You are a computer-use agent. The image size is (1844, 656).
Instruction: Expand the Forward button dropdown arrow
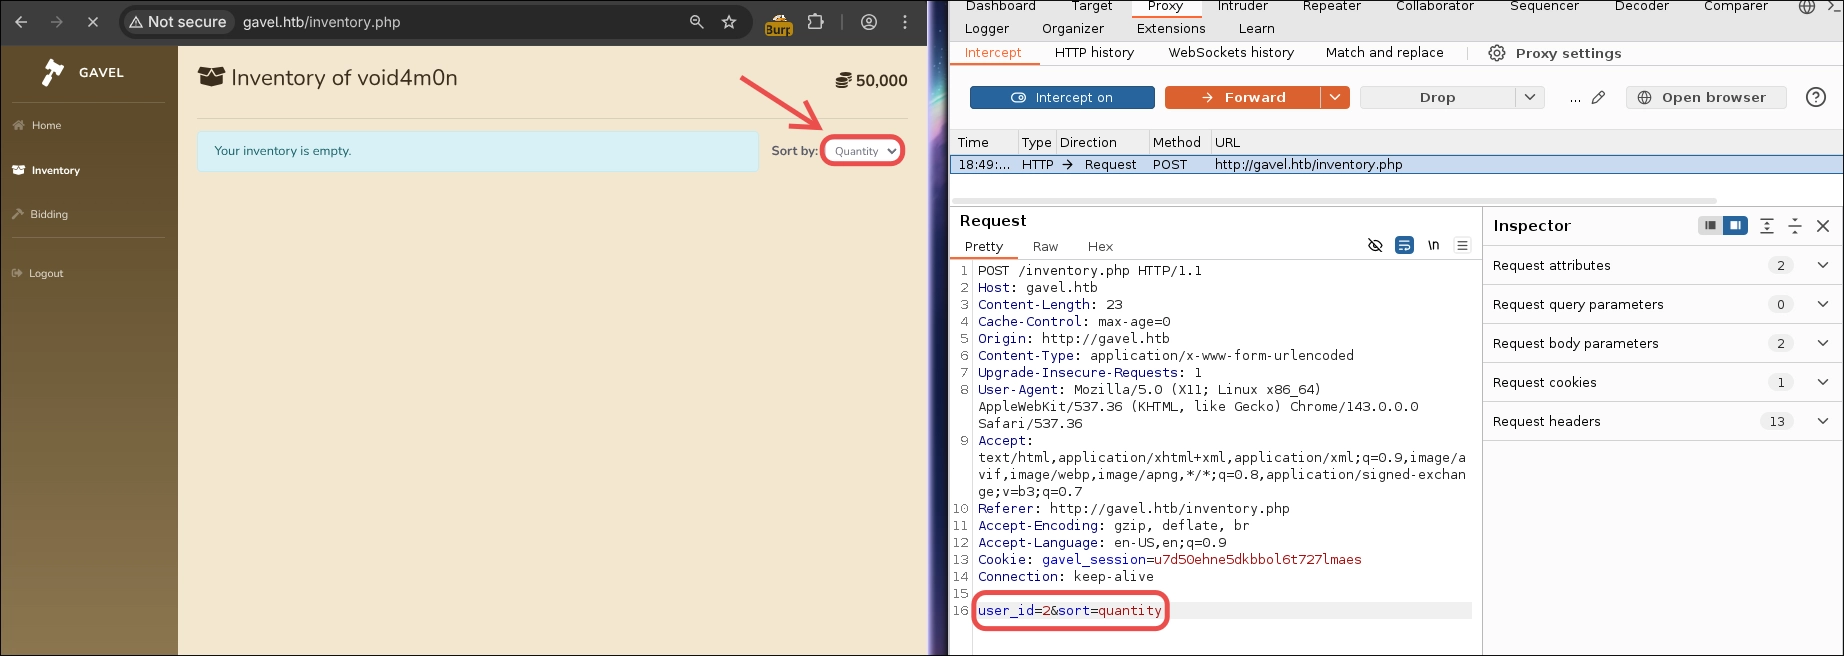click(x=1335, y=97)
